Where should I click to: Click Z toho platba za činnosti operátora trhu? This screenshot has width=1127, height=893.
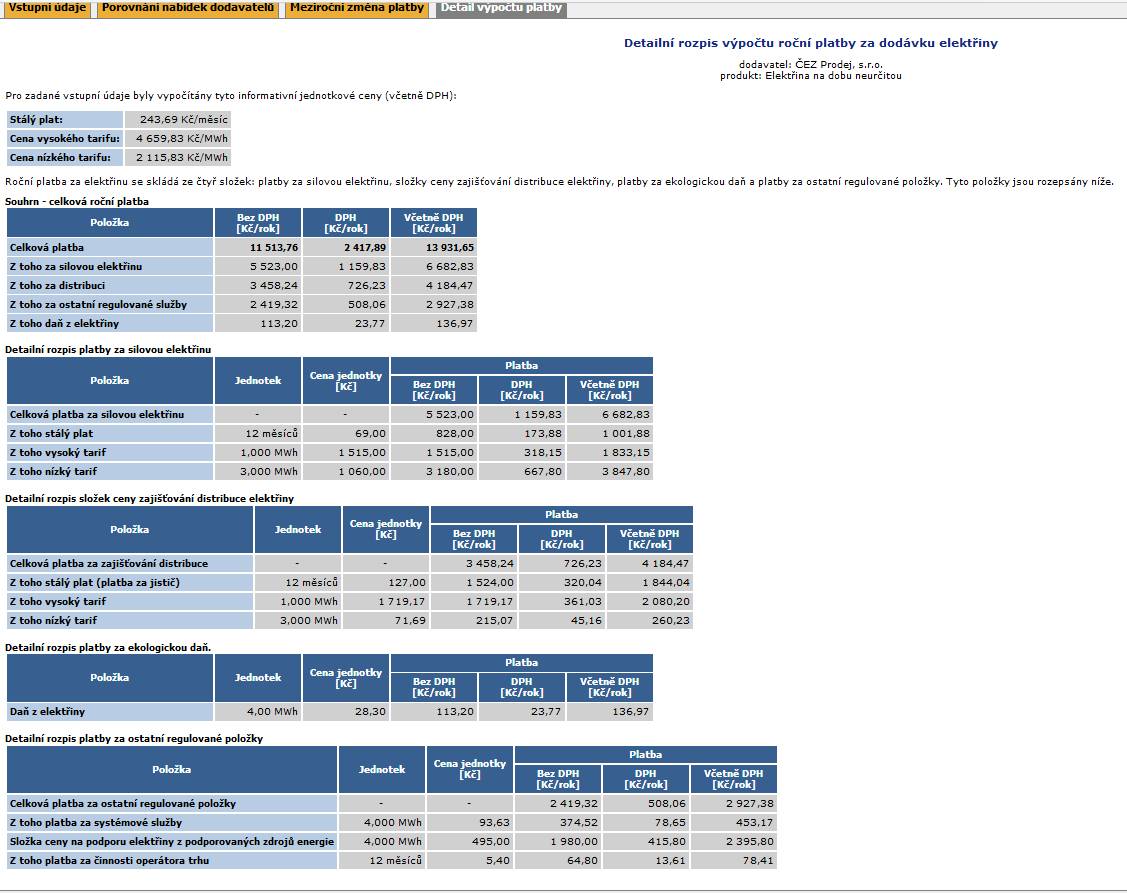172,861
